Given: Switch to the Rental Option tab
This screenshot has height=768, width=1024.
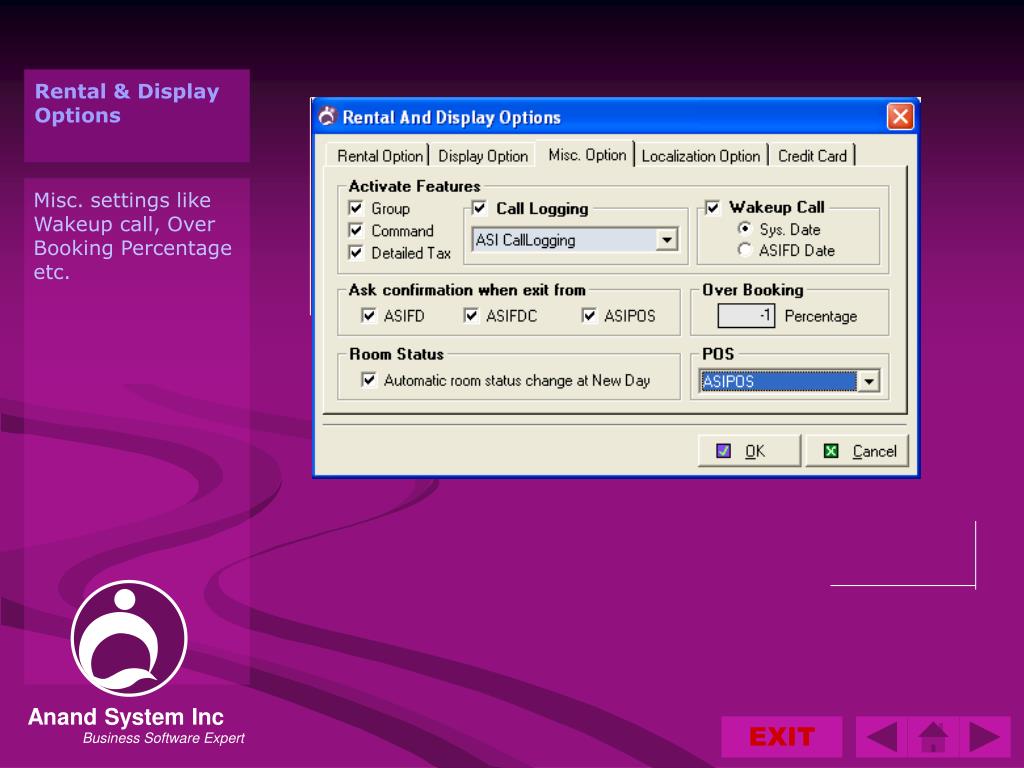Looking at the screenshot, I should click(x=379, y=156).
